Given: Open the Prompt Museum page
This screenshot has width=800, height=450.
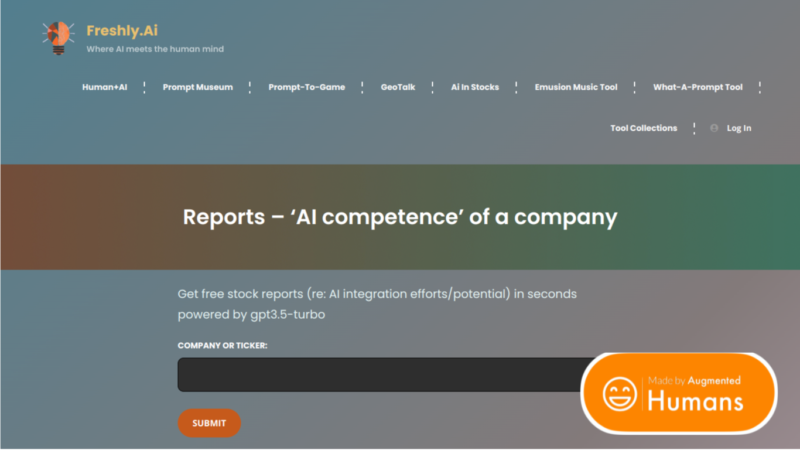Looking at the screenshot, I should pos(197,87).
